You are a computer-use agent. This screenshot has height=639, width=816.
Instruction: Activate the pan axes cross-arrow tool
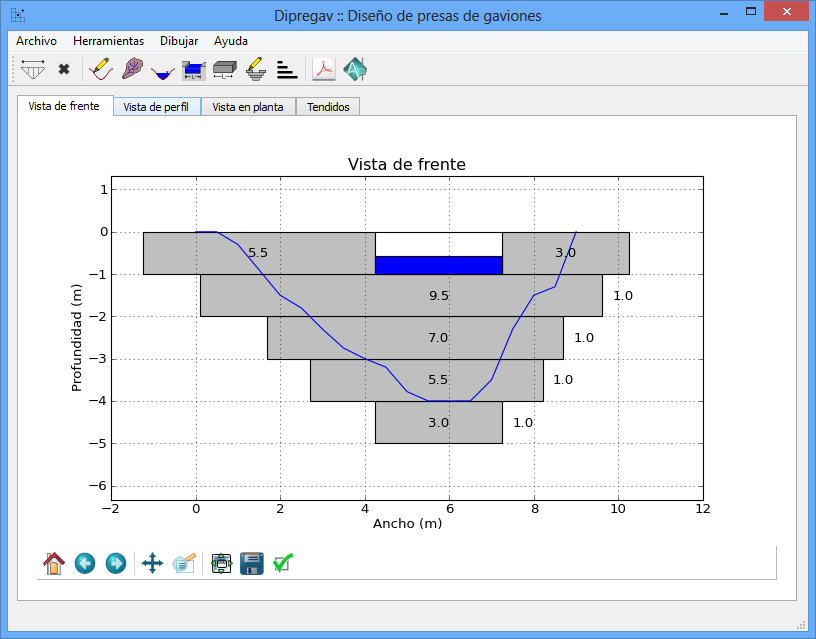(152, 564)
